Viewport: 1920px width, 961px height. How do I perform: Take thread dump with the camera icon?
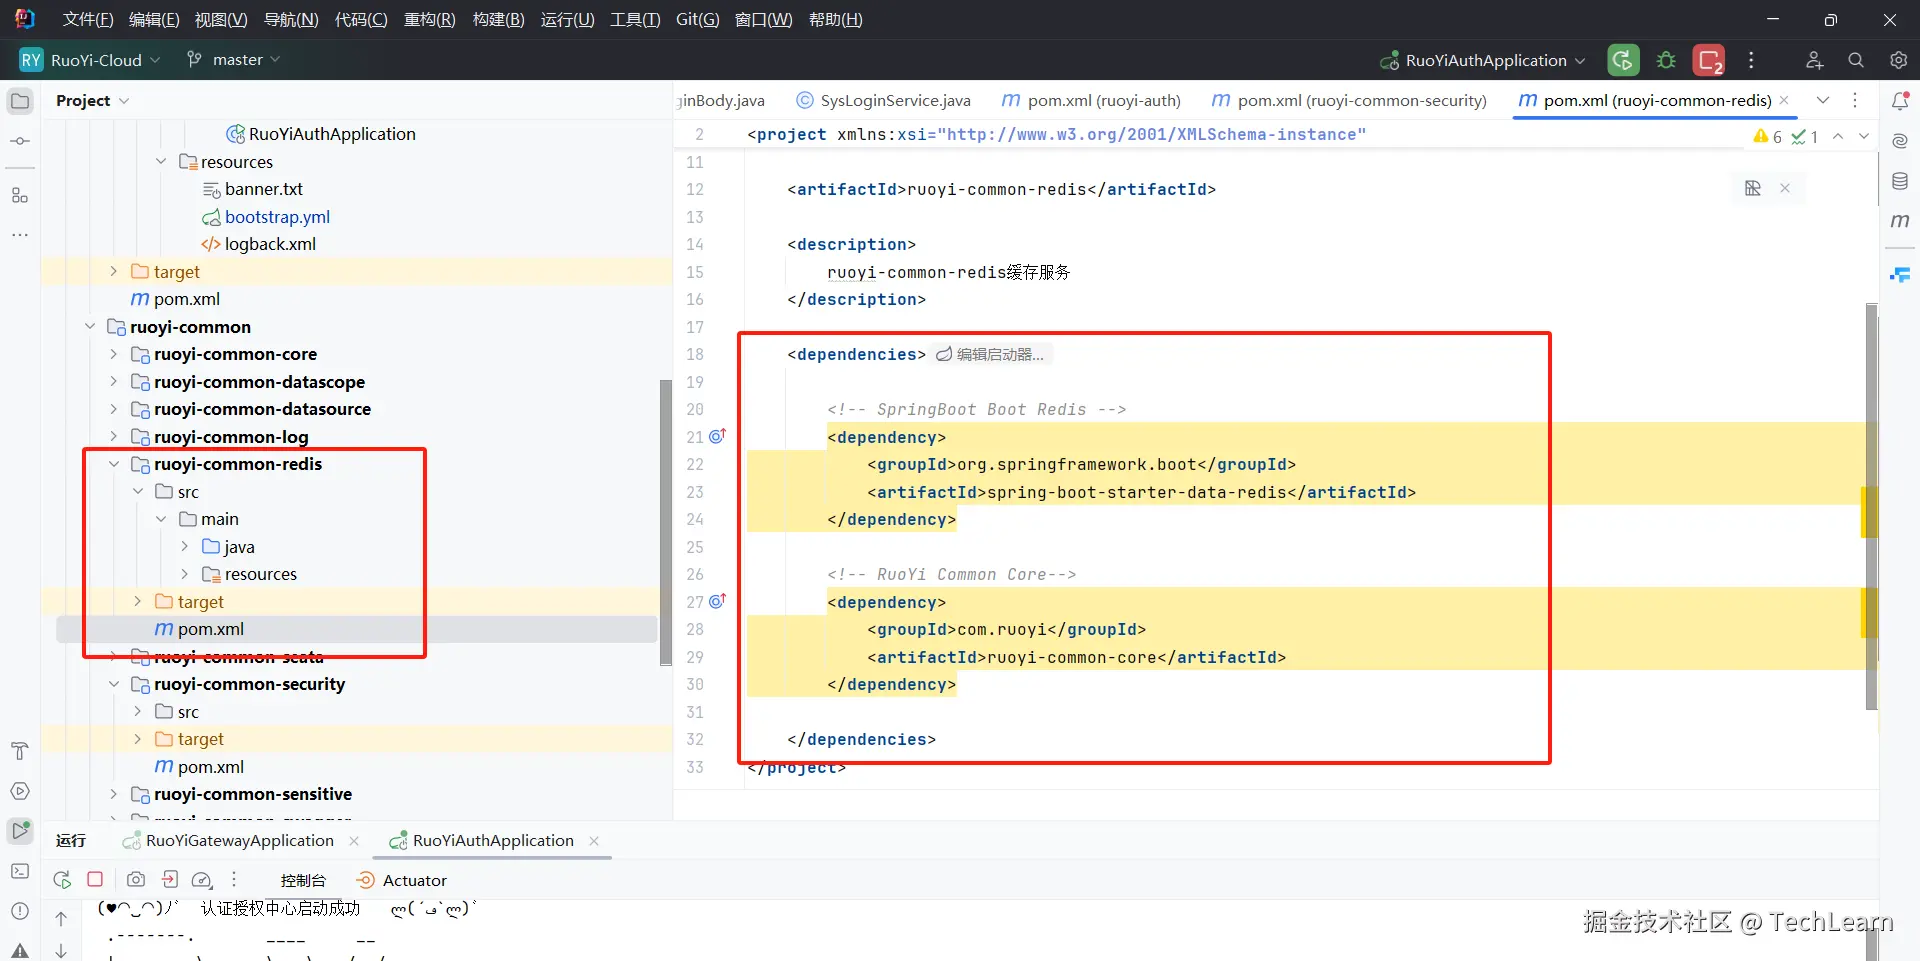136,880
